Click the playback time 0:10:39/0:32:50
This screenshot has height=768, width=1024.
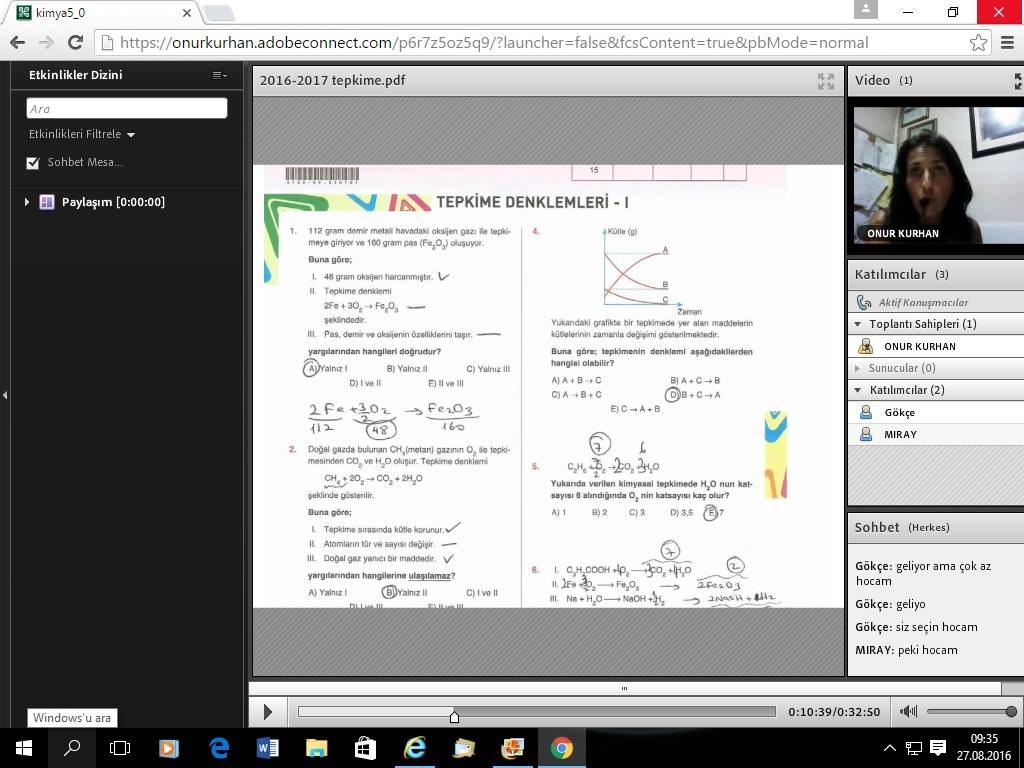click(x=834, y=712)
